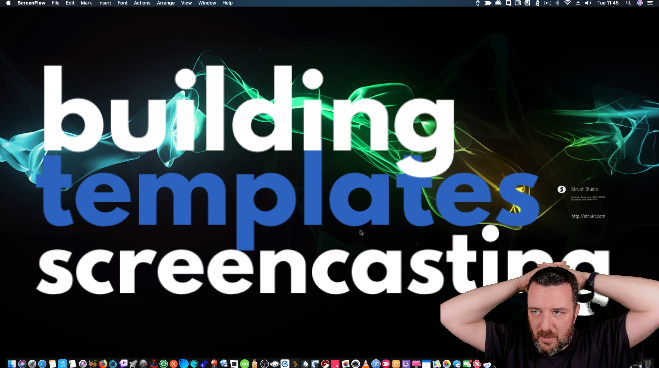Open the Mark menu
Viewport: 659px width, 368px height.
tap(86, 3)
